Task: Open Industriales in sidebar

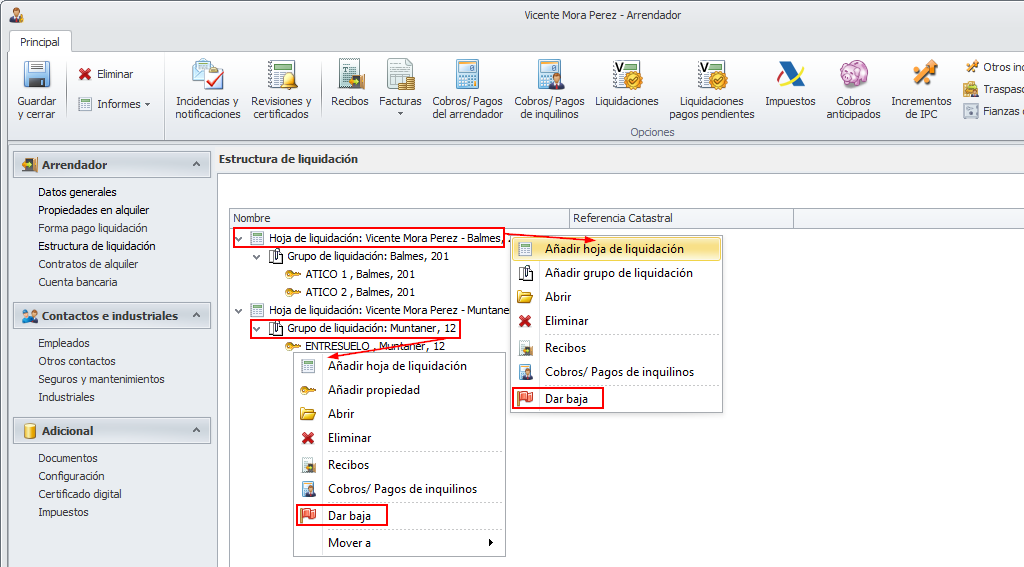Action: [66, 397]
